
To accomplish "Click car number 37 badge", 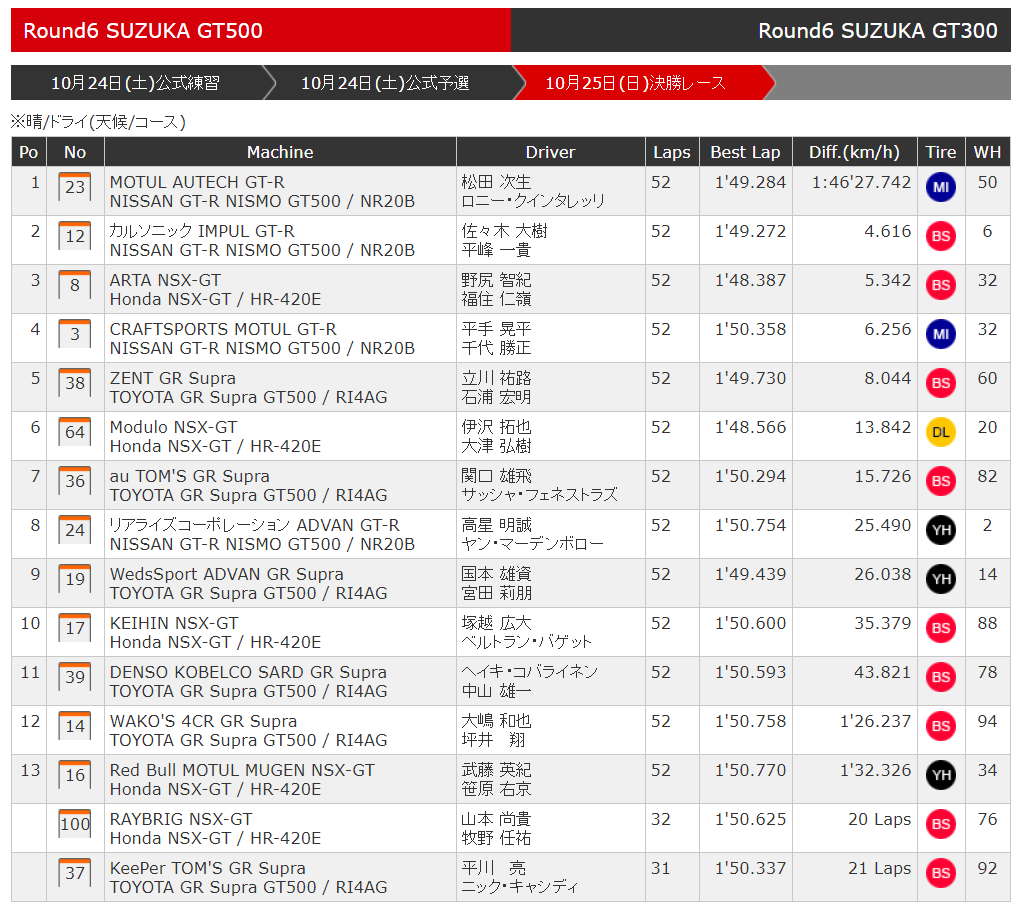I will tap(75, 872).
